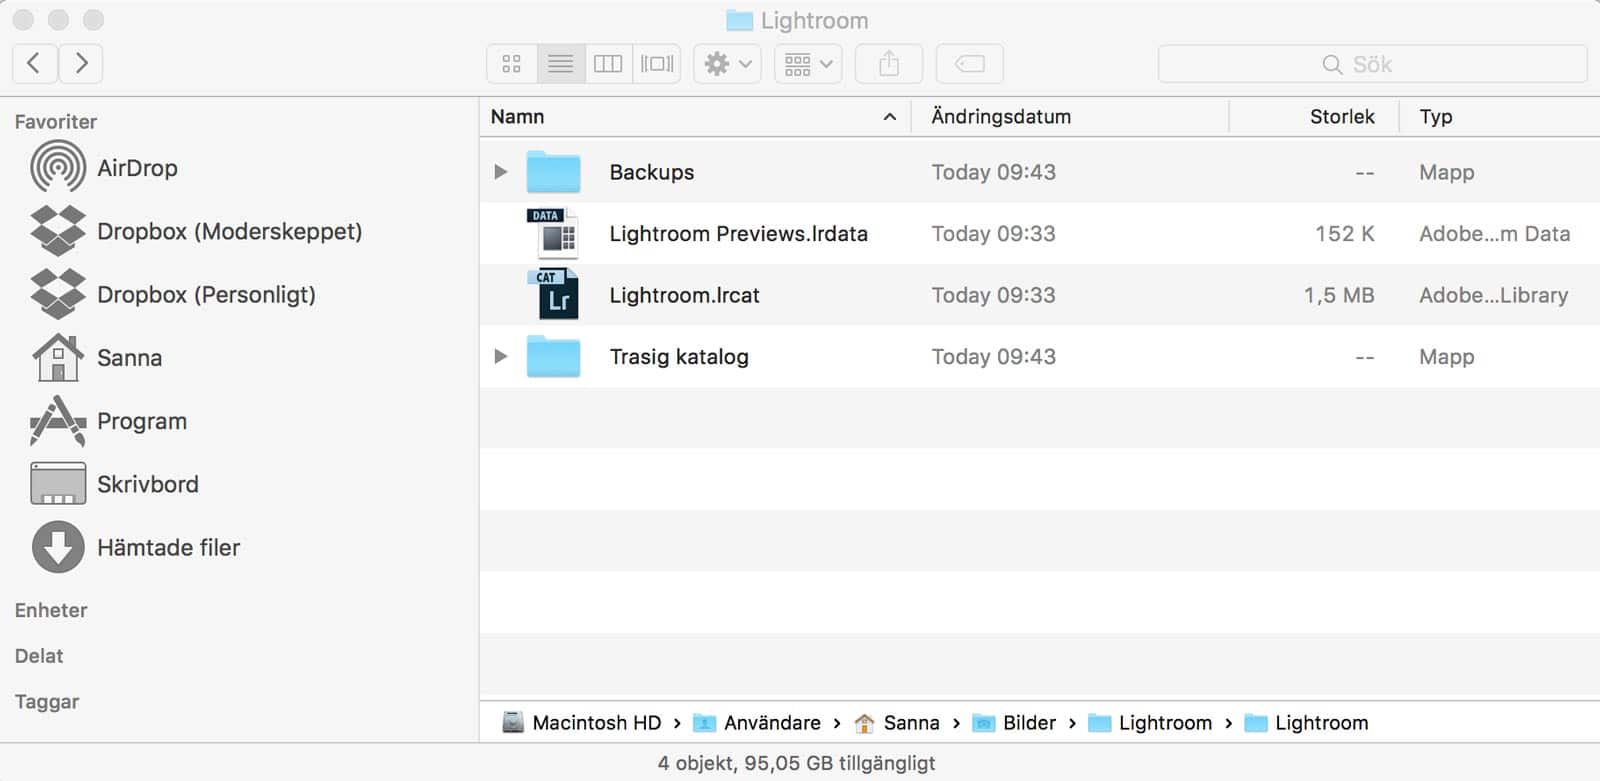Expand the Backups folder disclosure triangle
1600x781 pixels.
[x=501, y=172]
